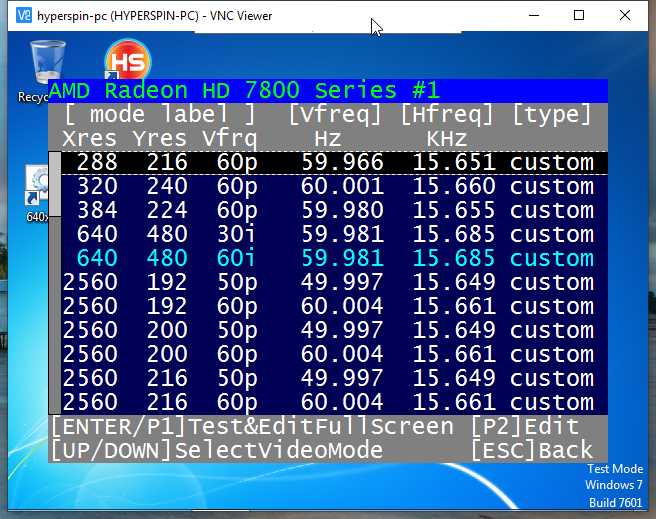Screen dimensions: 656x519
Task: Click the mode list scrollbar thumb
Action: (55, 184)
